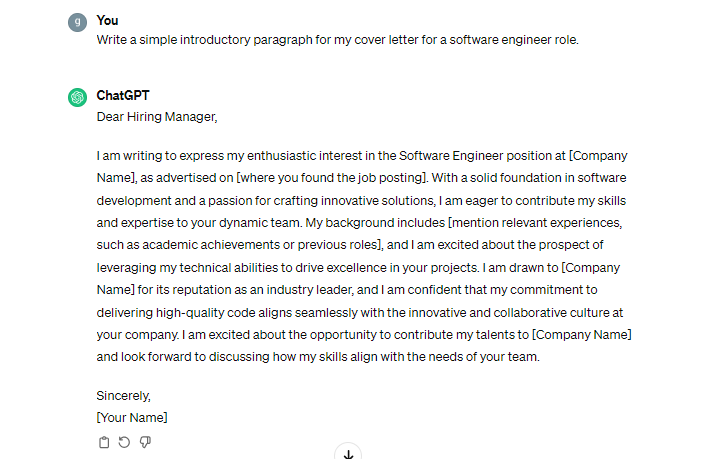Click the "Sincerely," closing line
Screen dimensions: 720x459
[123, 395]
